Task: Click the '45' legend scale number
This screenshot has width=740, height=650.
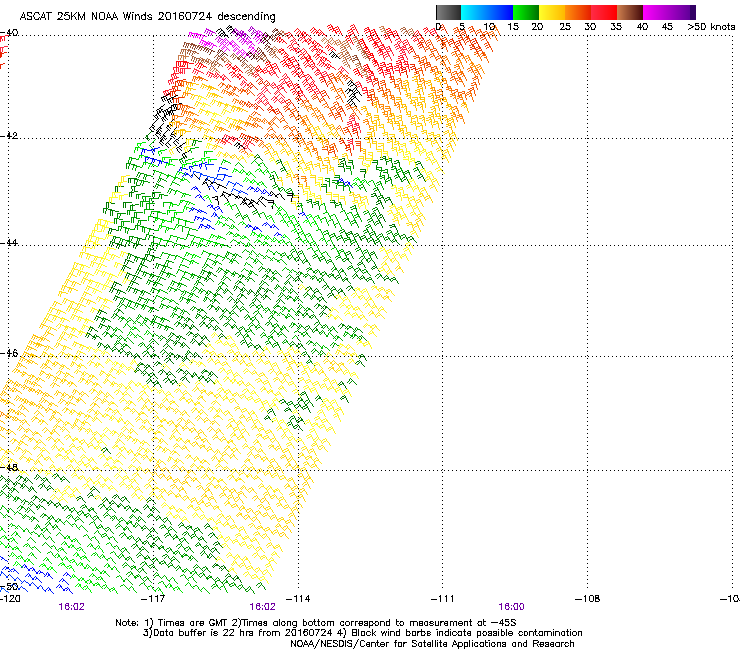Action: (x=667, y=27)
